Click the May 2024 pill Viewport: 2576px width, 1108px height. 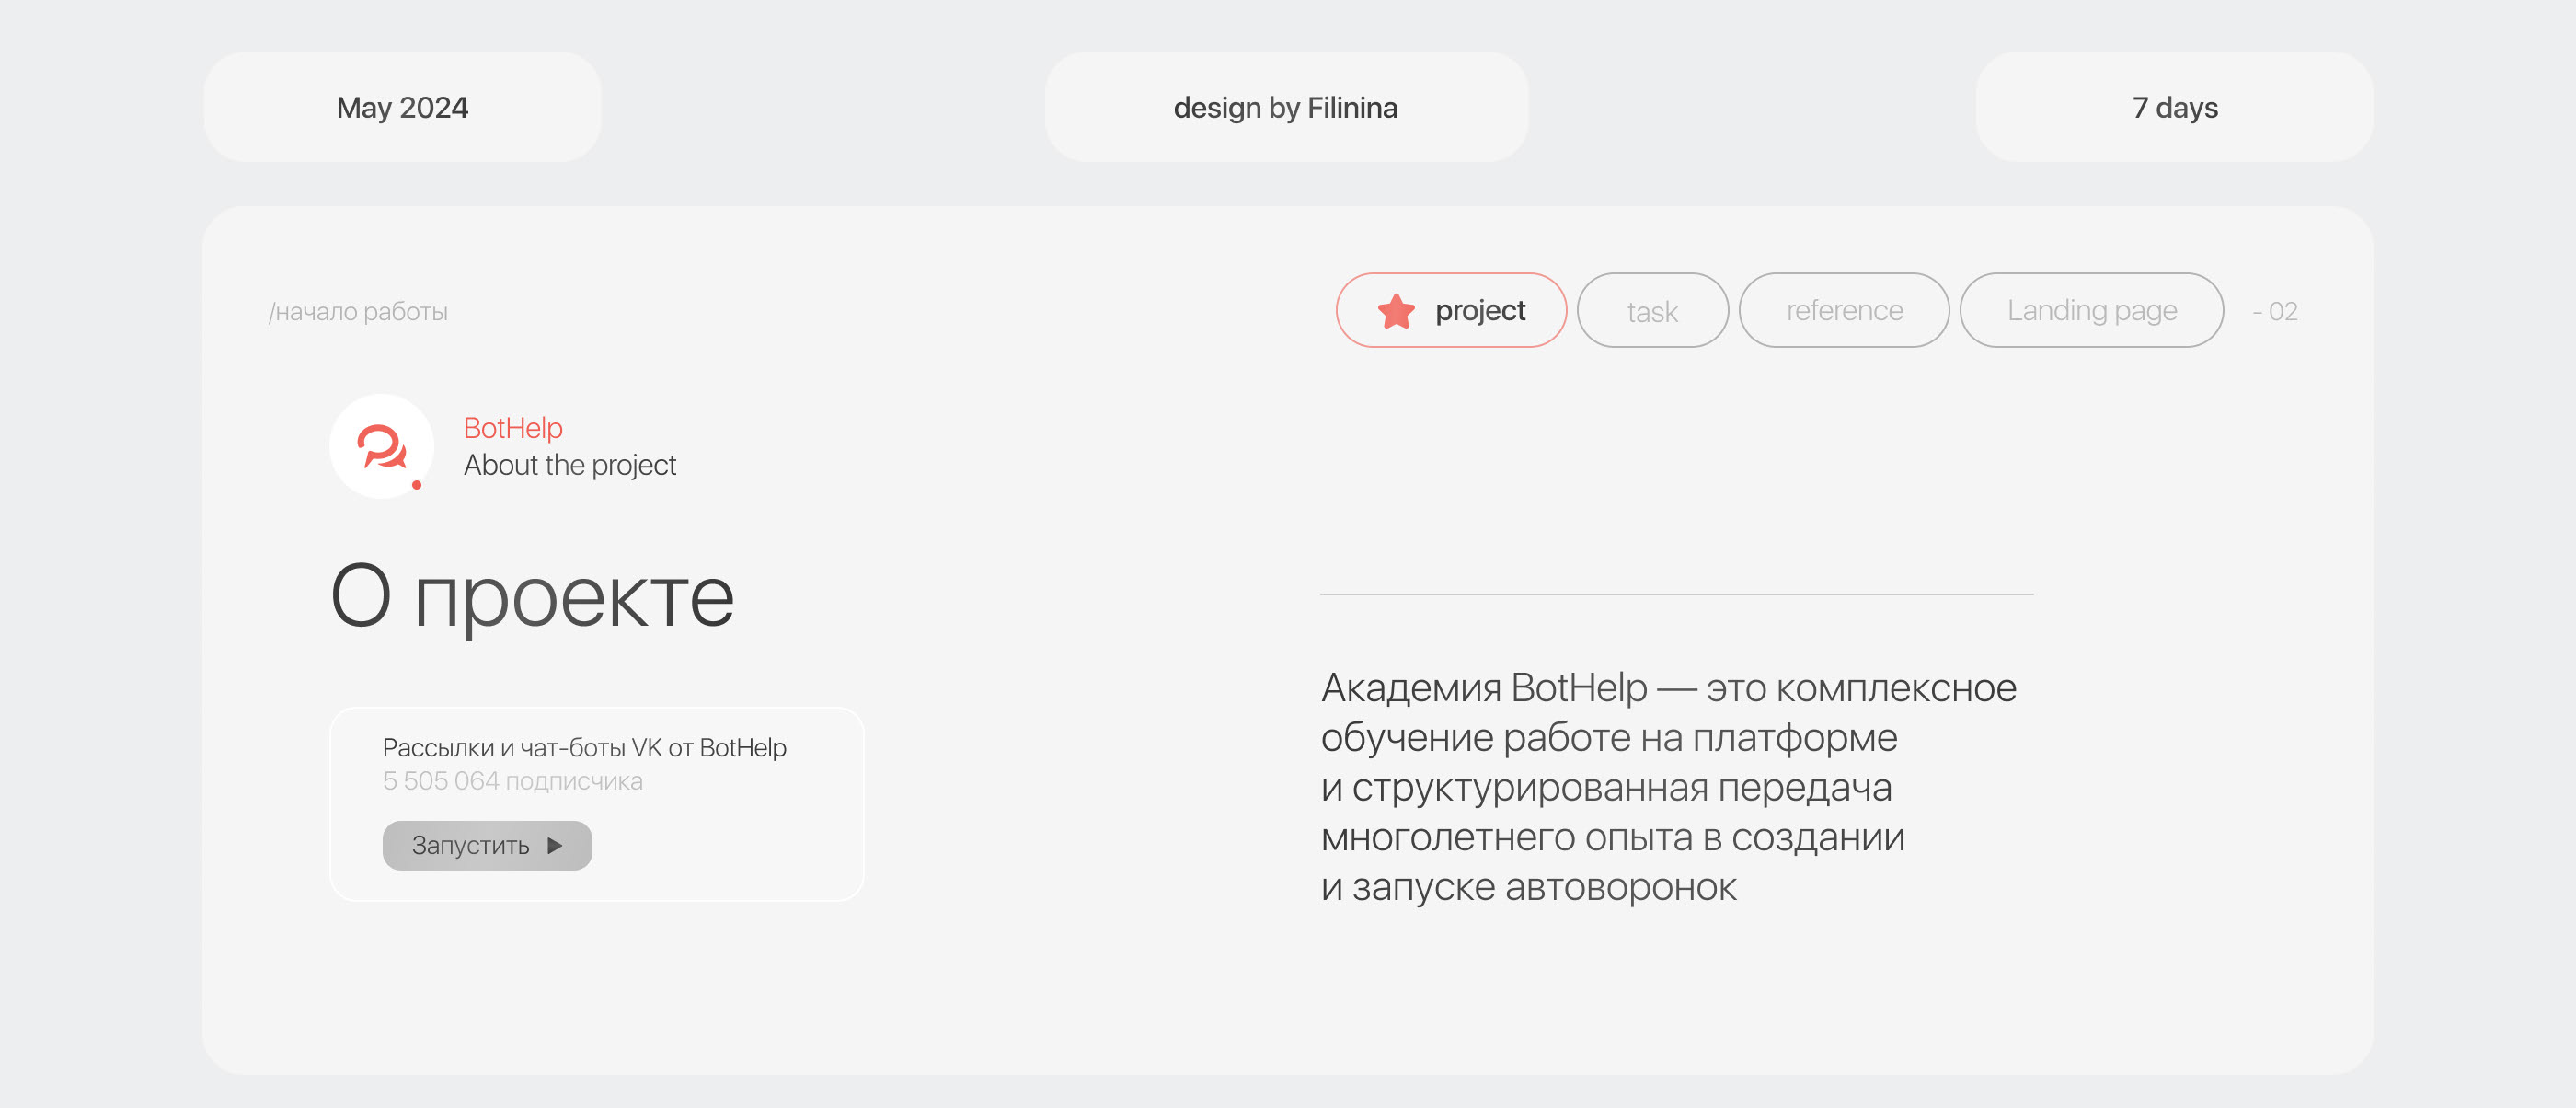[x=402, y=107]
